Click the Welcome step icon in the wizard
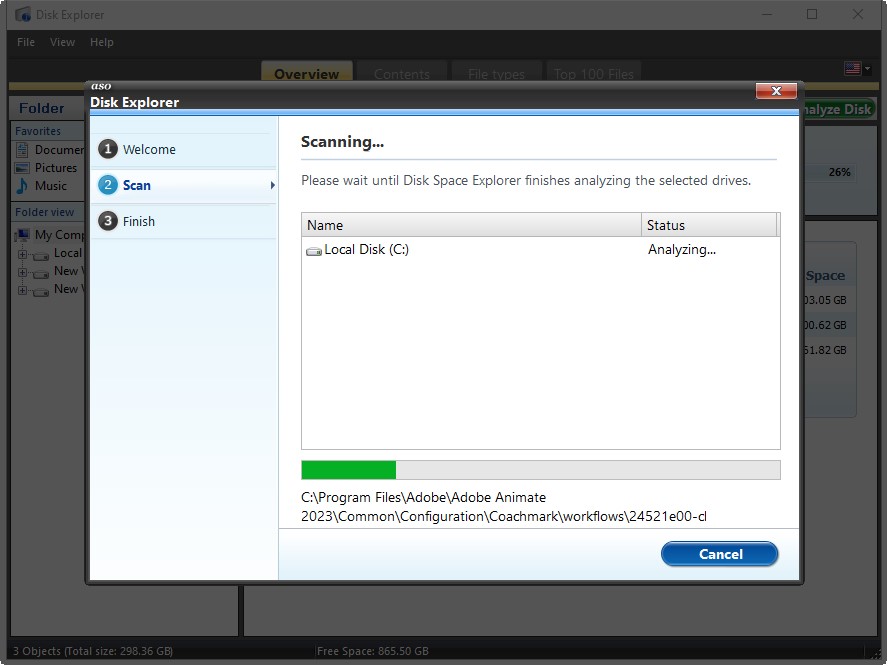This screenshot has width=888, height=666. coord(108,149)
